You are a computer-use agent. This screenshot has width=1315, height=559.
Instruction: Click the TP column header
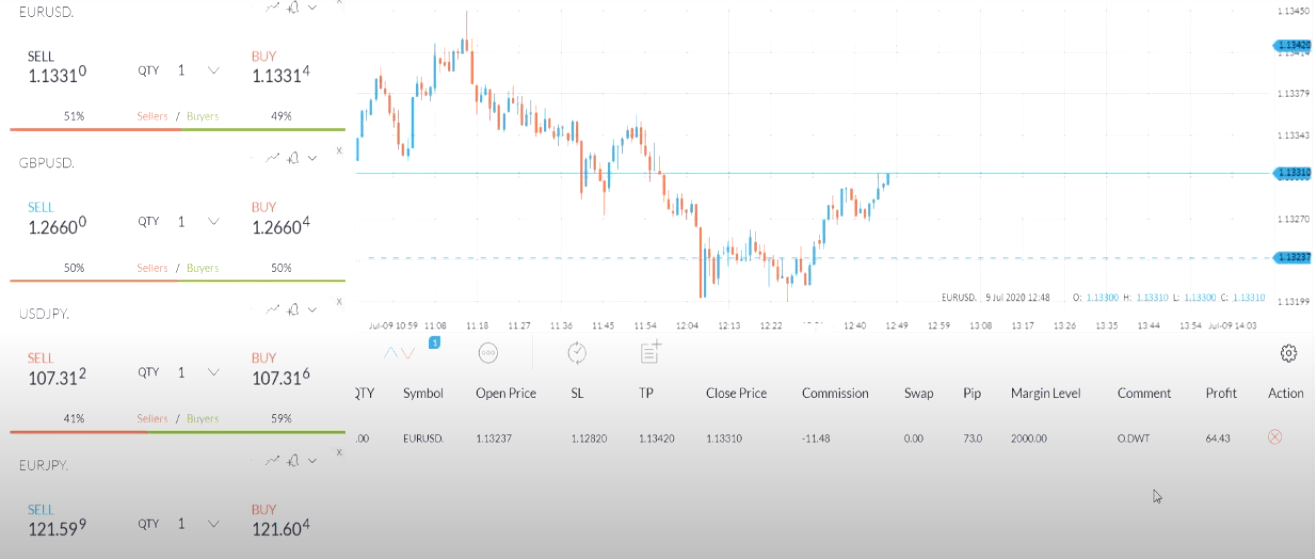click(646, 393)
